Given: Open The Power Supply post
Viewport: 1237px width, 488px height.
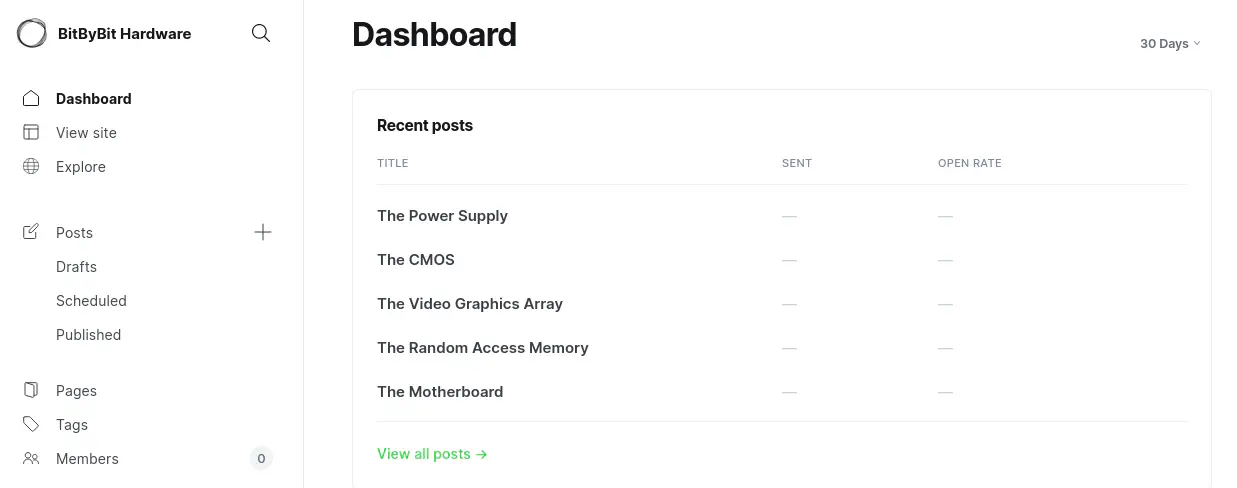Looking at the screenshot, I should point(442,216).
